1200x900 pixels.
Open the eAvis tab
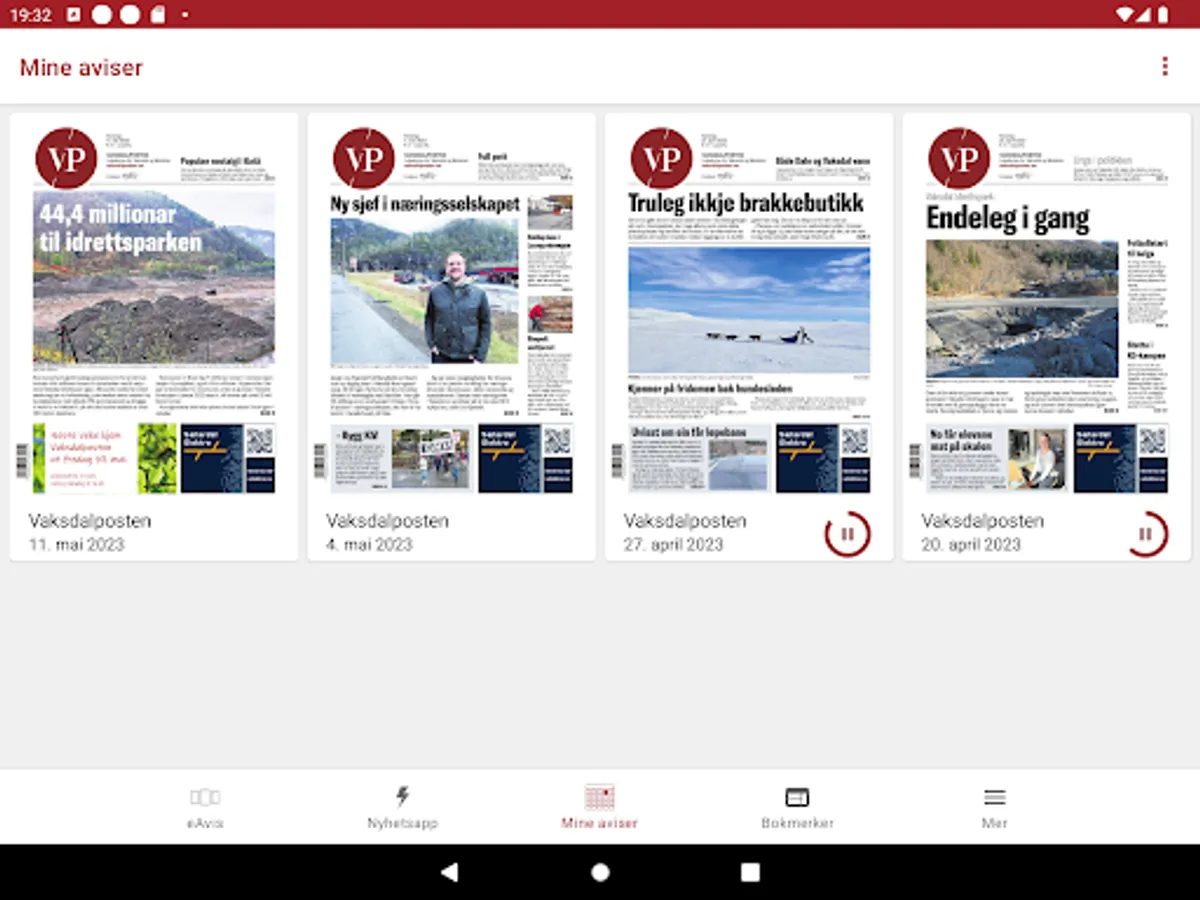205,808
